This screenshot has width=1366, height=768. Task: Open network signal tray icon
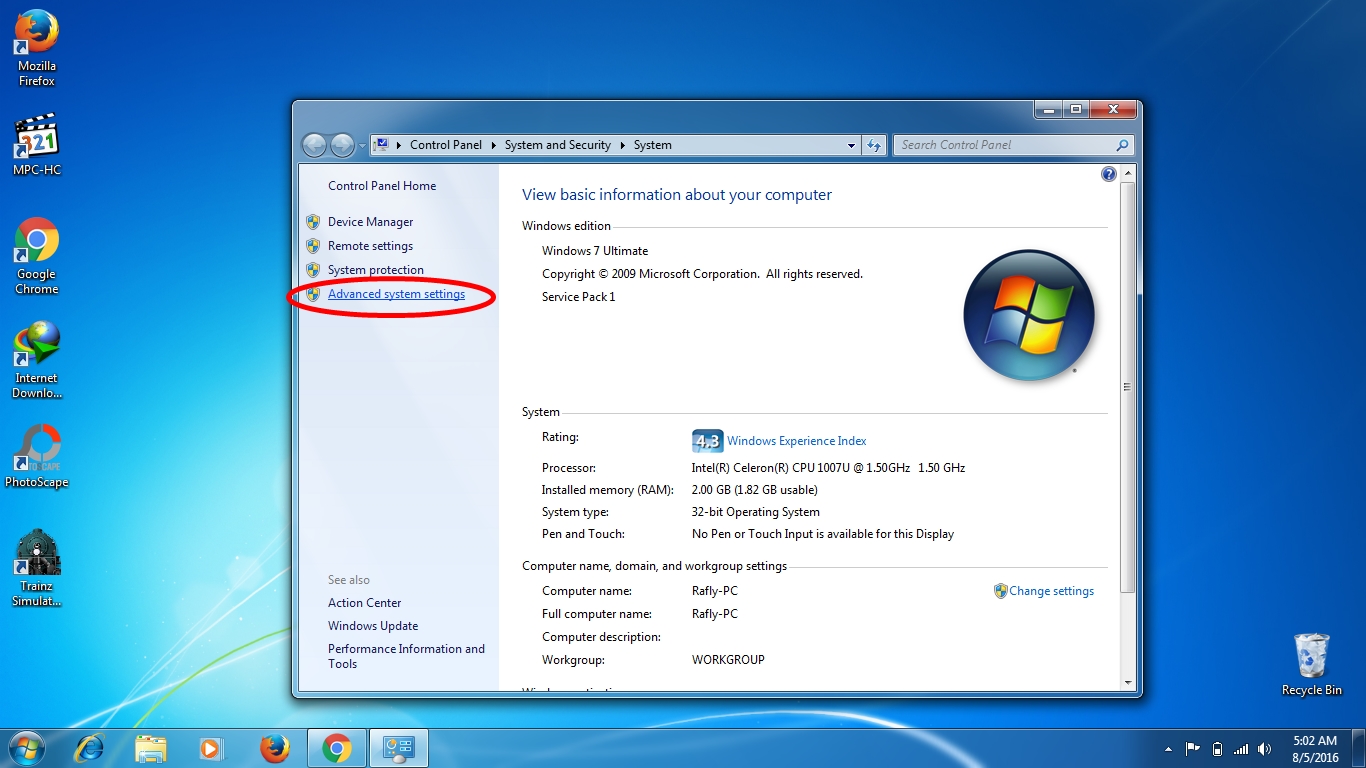pyautogui.click(x=1241, y=749)
